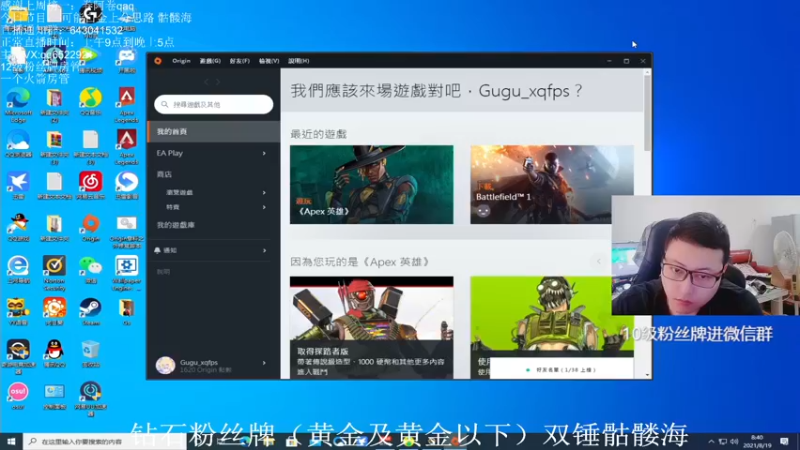Click the Windows taskbar search box
This screenshot has width=800, height=450.
[x=105, y=441]
